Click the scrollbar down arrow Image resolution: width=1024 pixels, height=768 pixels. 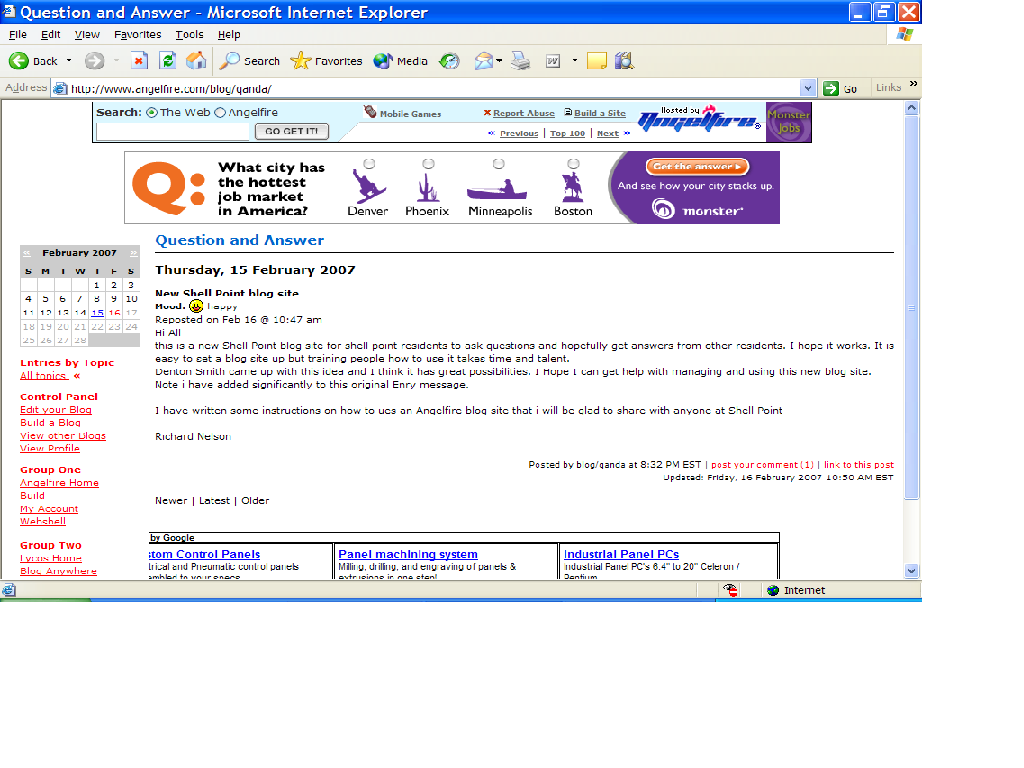click(912, 571)
